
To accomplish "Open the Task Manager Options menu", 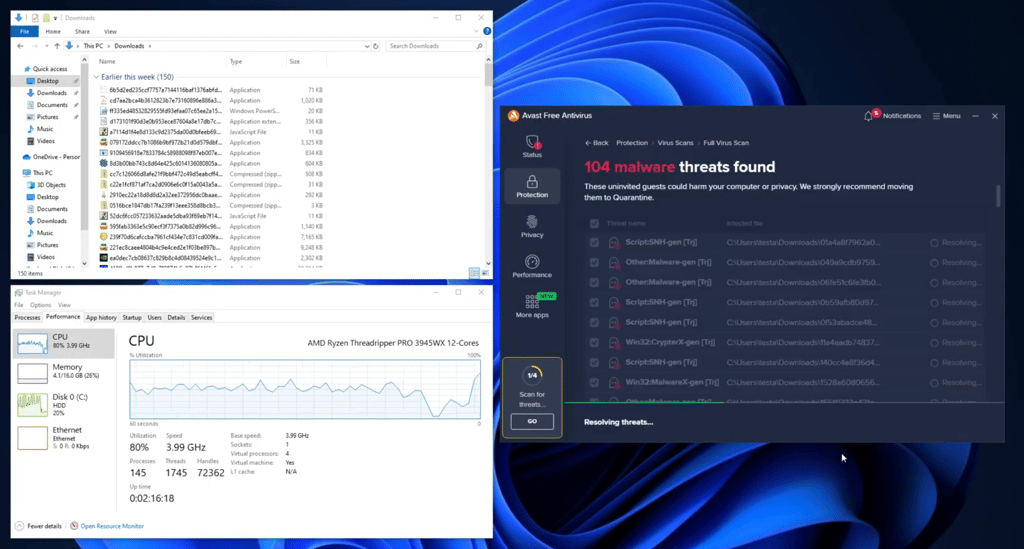I will coord(40,305).
